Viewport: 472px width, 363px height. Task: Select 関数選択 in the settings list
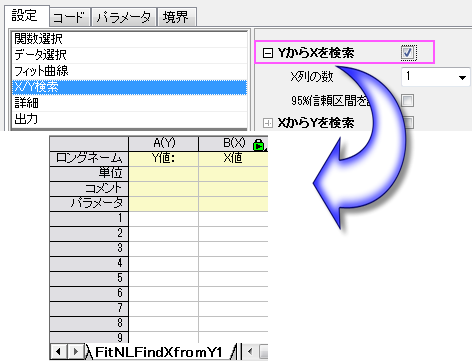(x=129, y=39)
